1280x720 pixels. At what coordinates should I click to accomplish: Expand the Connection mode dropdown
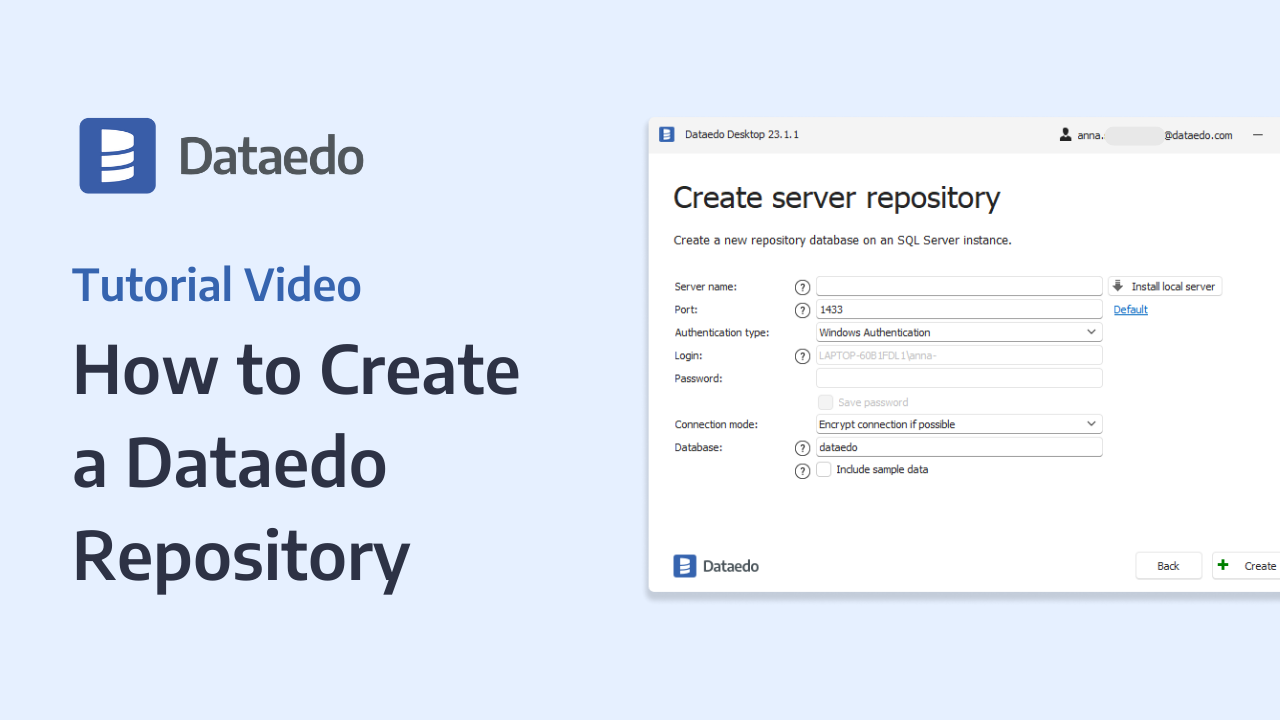point(958,424)
